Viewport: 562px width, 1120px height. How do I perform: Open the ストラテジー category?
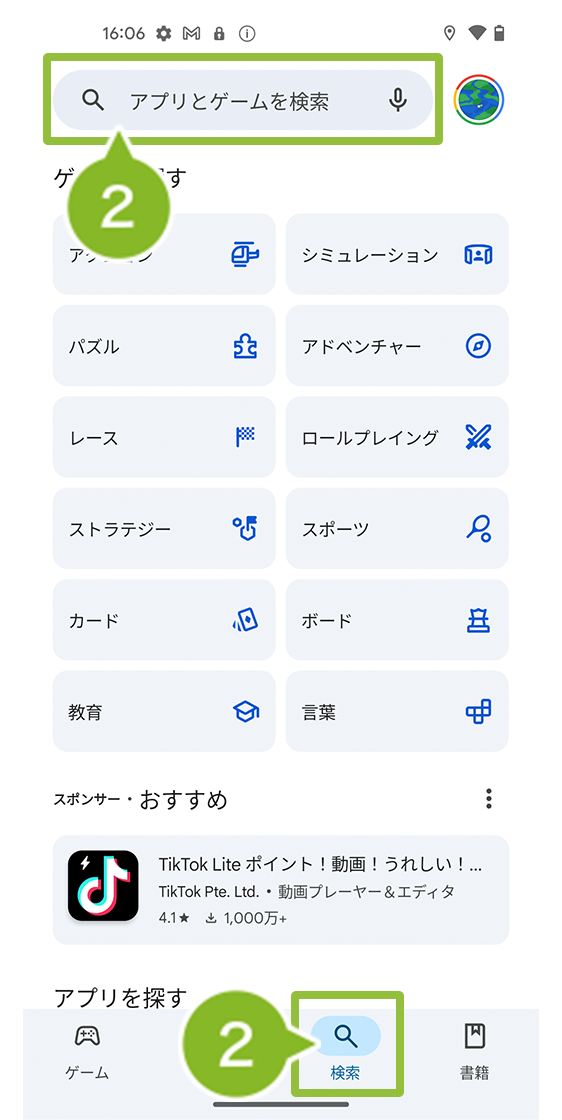[164, 528]
